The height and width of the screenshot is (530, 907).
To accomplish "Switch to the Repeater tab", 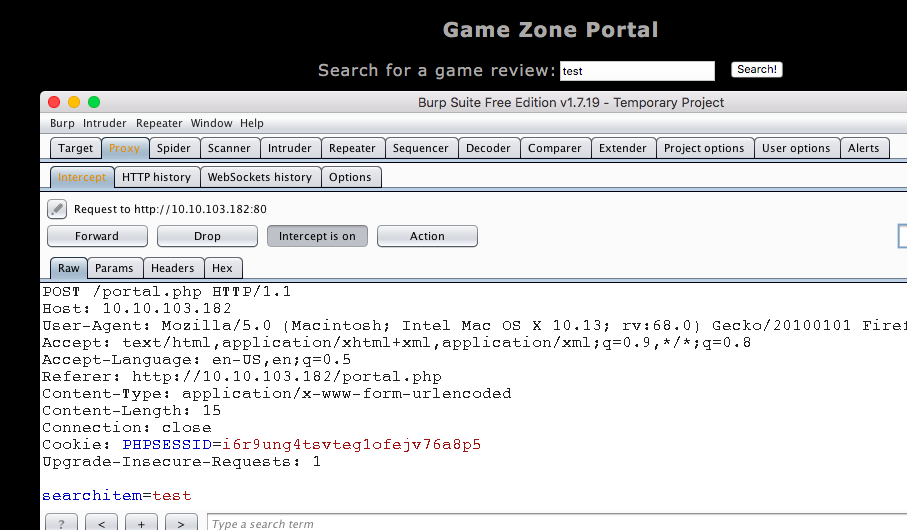I will 352,148.
